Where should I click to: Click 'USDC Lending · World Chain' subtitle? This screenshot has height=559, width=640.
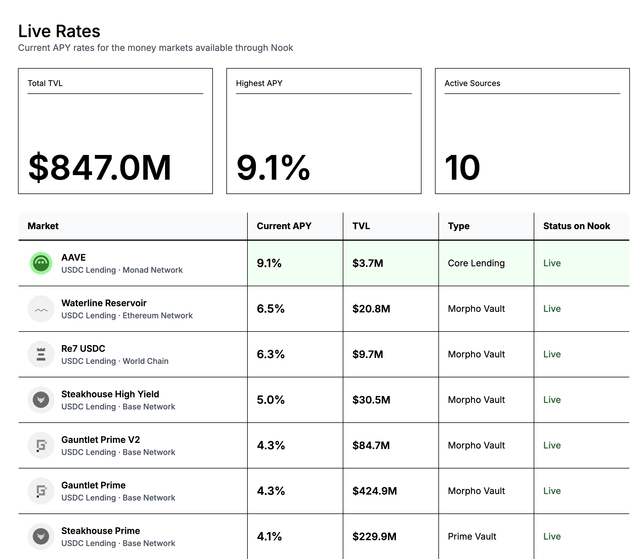tap(115, 361)
